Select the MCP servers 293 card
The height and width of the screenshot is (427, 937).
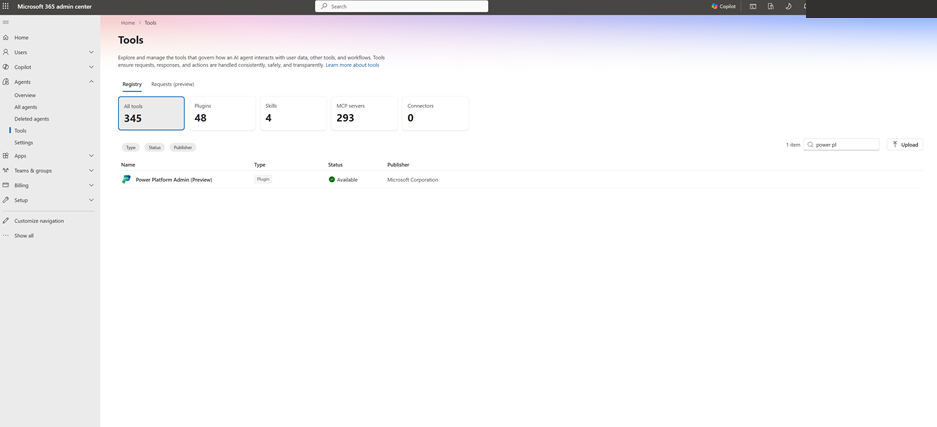[364, 113]
